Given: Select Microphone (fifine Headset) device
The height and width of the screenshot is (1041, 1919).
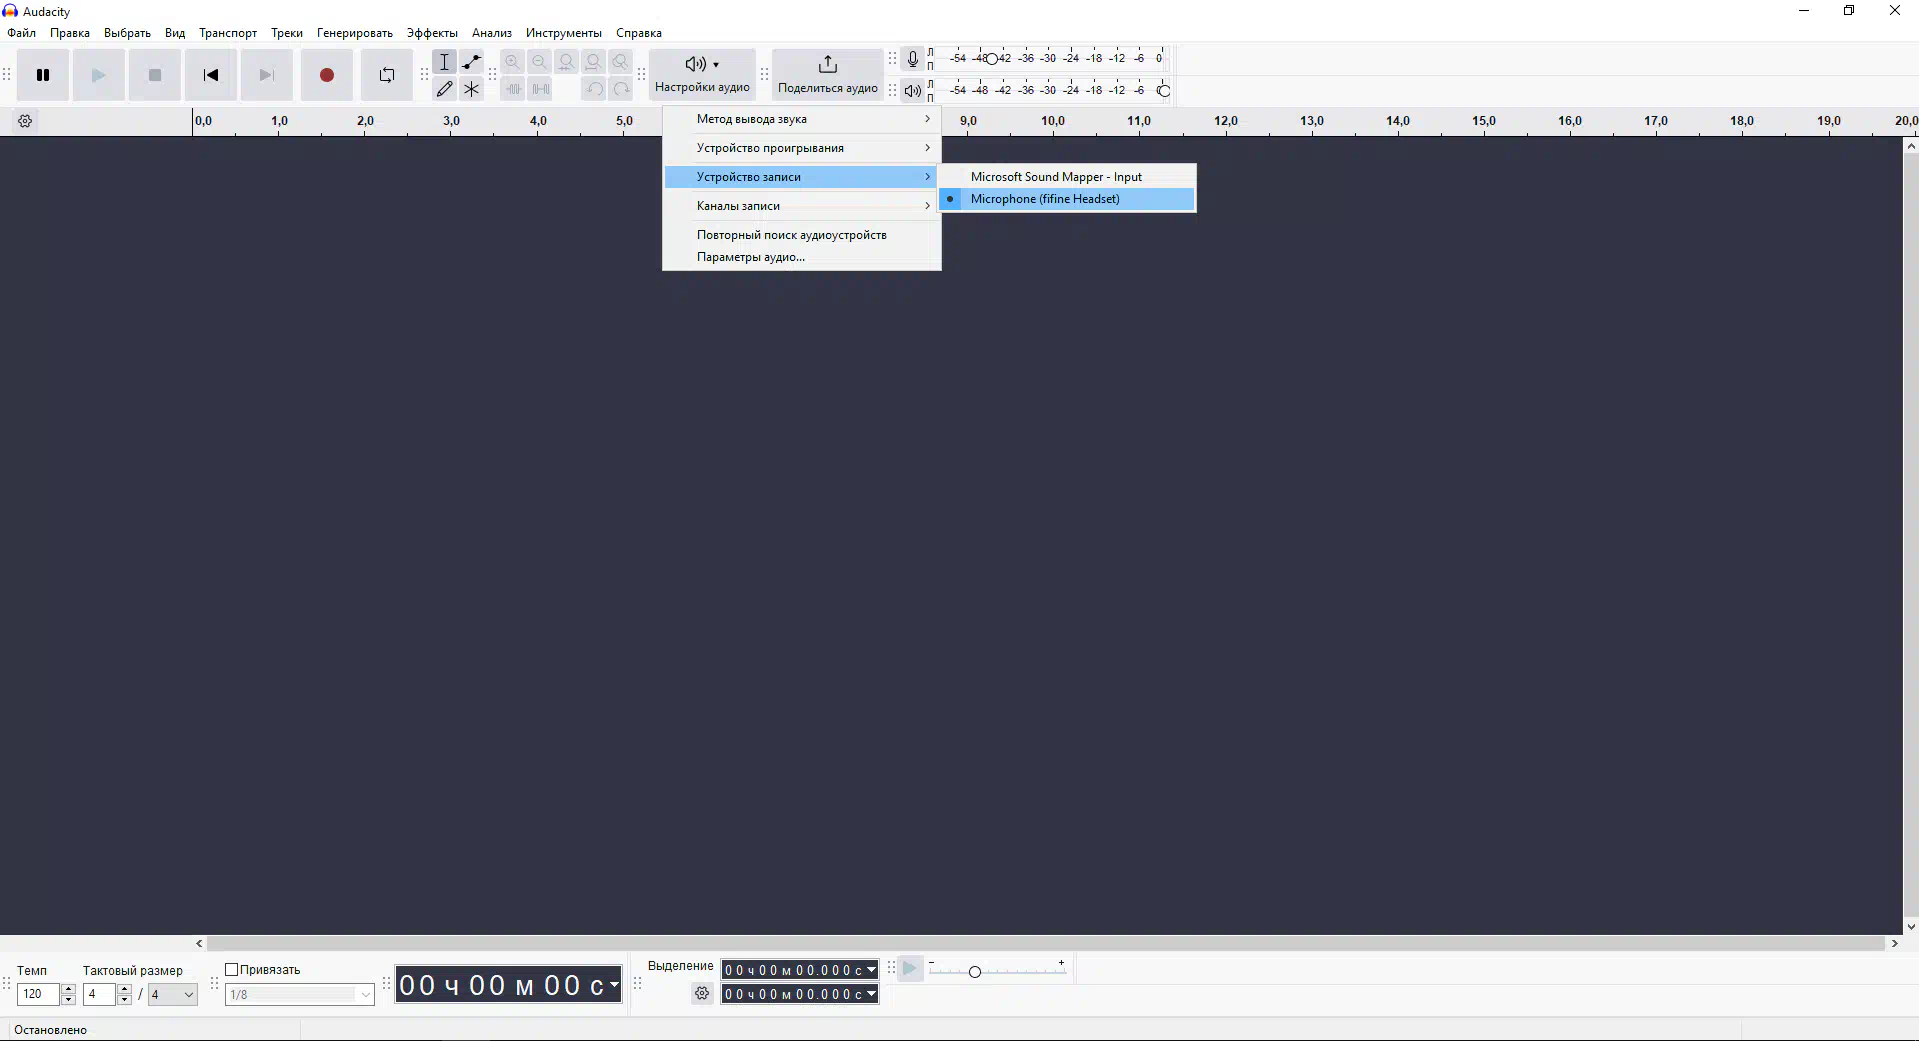Looking at the screenshot, I should (1067, 199).
